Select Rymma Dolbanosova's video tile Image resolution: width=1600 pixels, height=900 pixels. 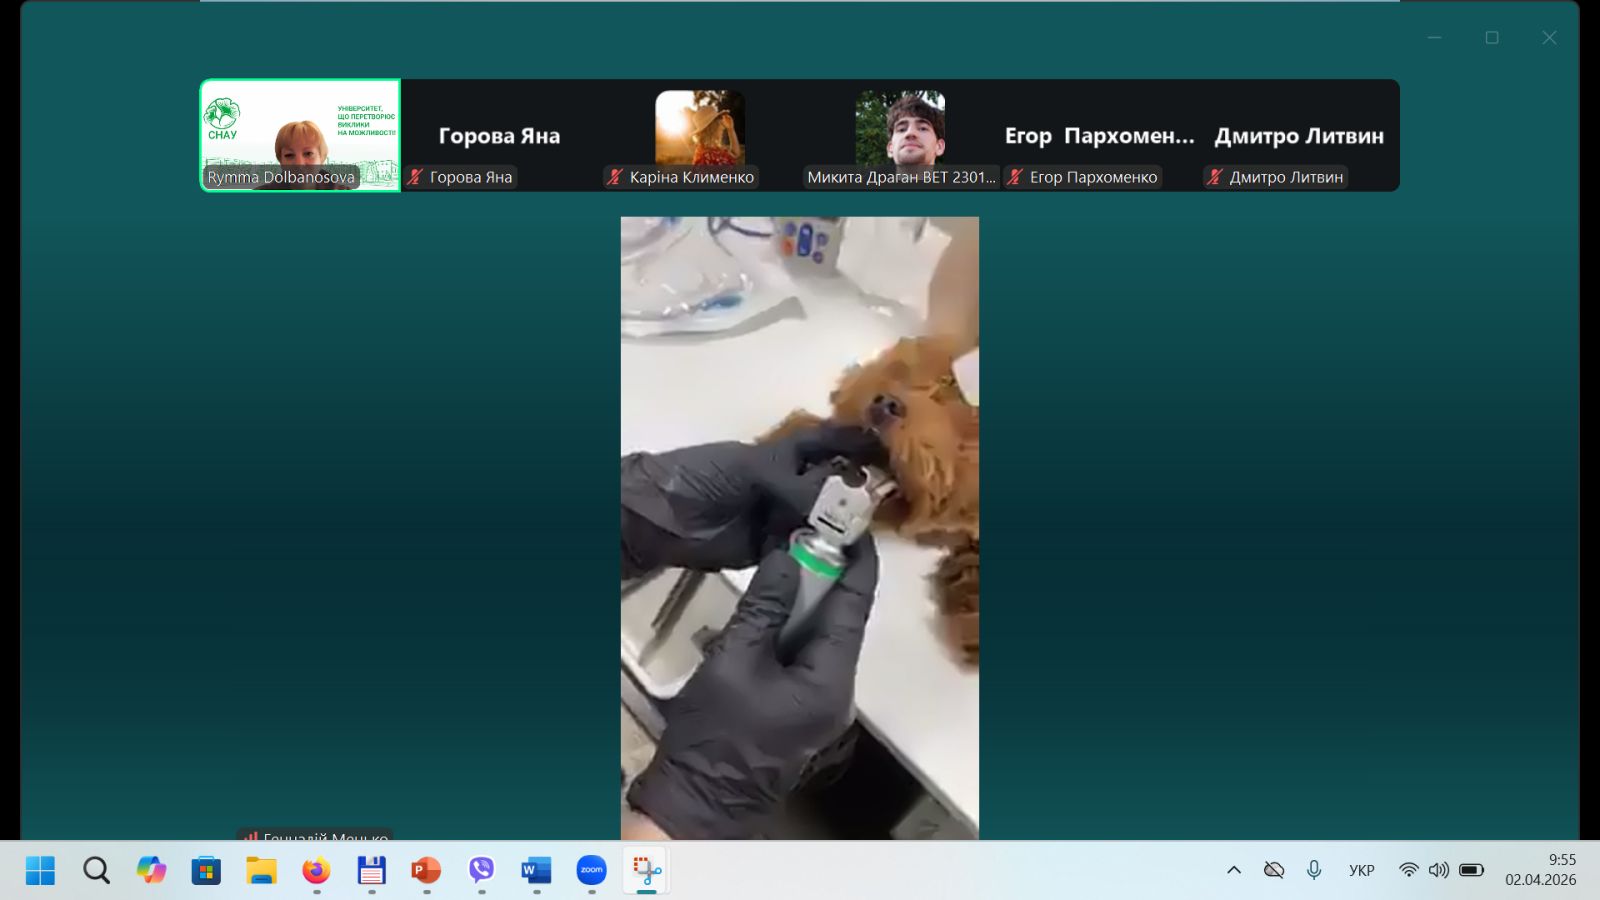(300, 135)
